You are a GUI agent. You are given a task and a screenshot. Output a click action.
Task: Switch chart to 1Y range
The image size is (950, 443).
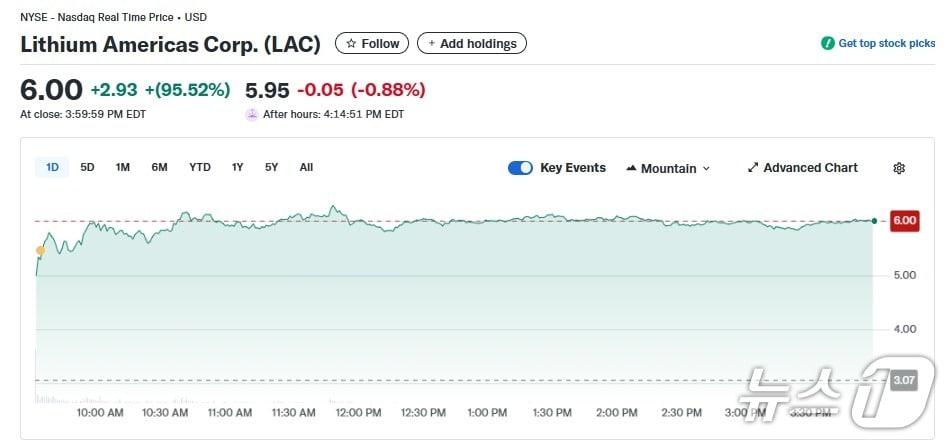pos(237,167)
